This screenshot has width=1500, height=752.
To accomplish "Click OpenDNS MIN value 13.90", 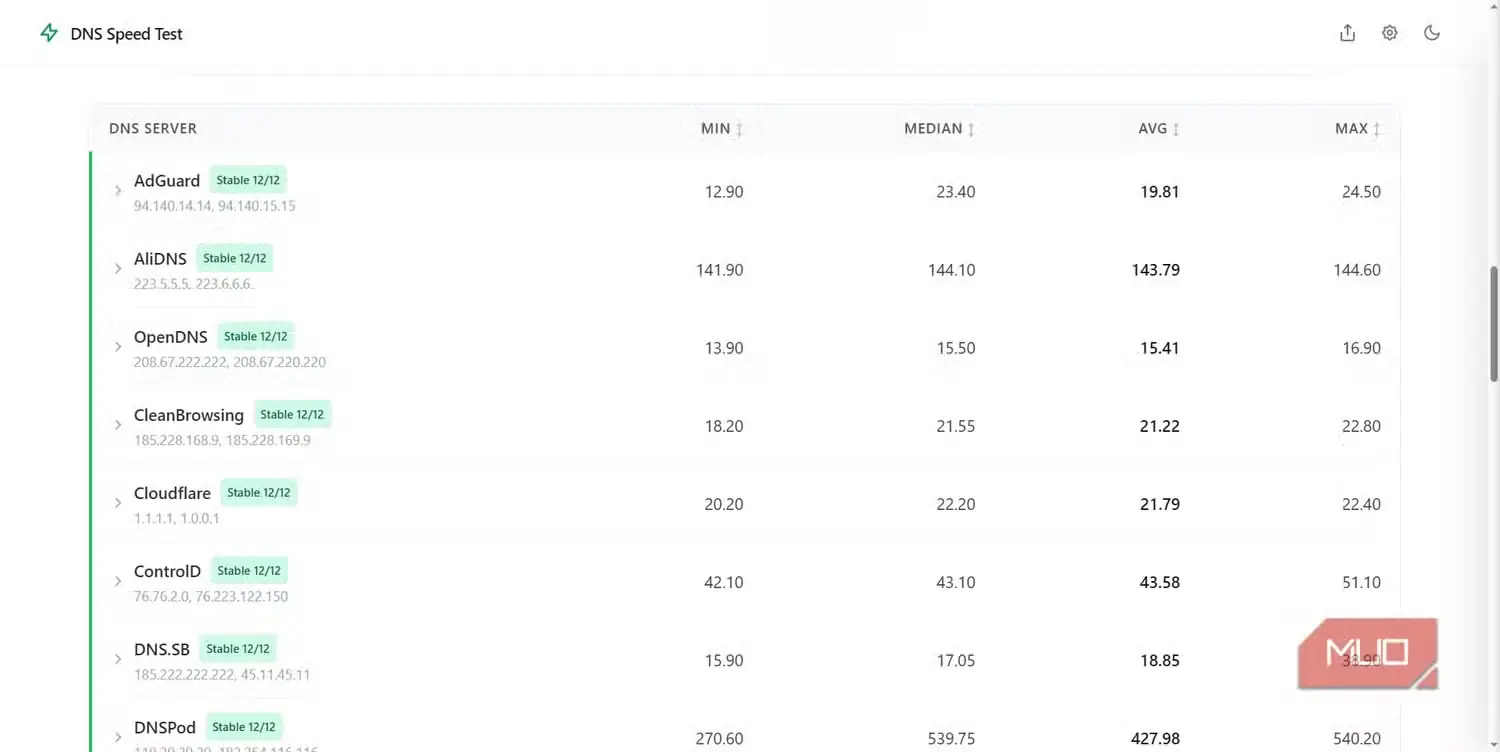I will (x=724, y=348).
